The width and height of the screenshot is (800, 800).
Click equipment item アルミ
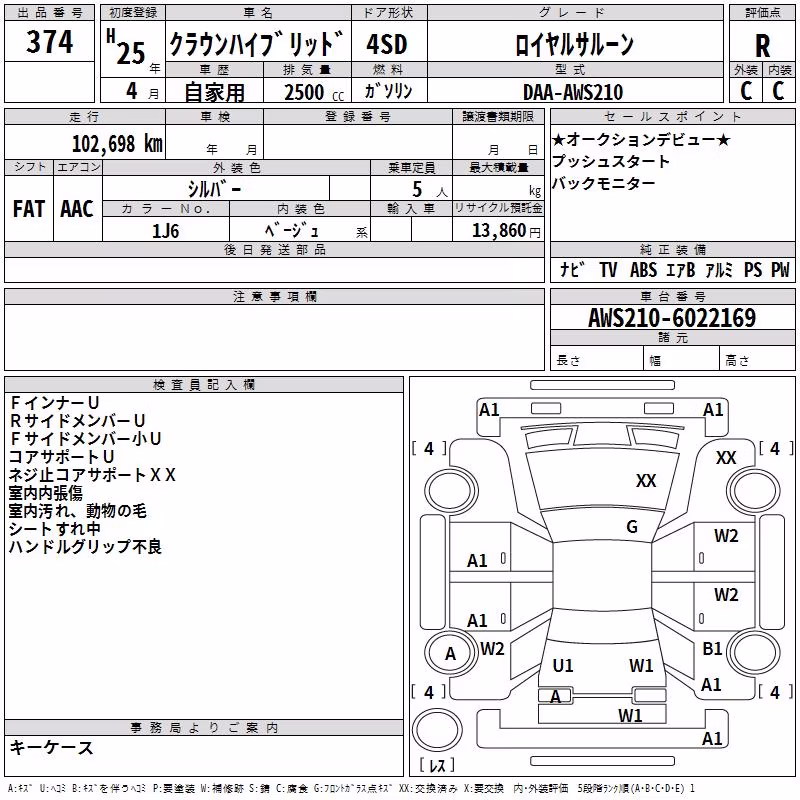click(x=719, y=269)
